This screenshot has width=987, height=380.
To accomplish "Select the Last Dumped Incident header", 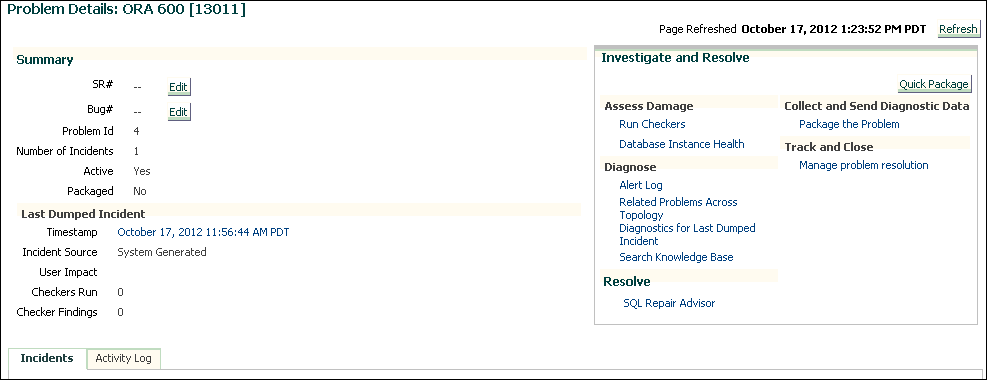I will [x=83, y=214].
